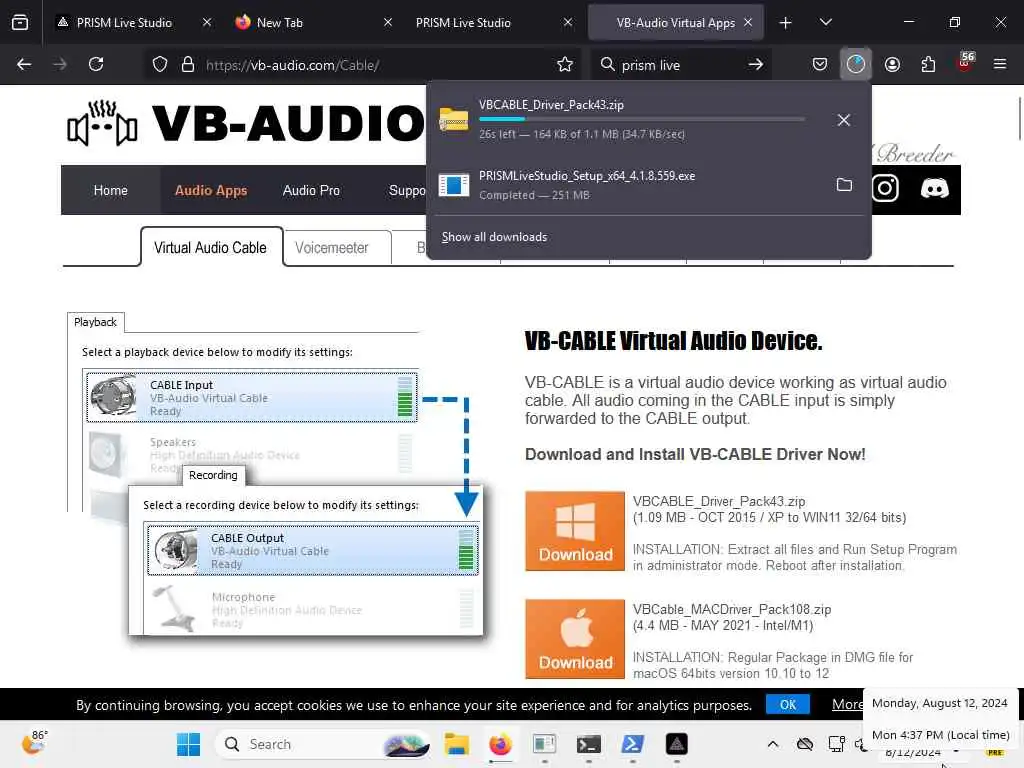Screen dimensions: 1024x768
Task: Accept cookies with the OK button
Action: (788, 705)
